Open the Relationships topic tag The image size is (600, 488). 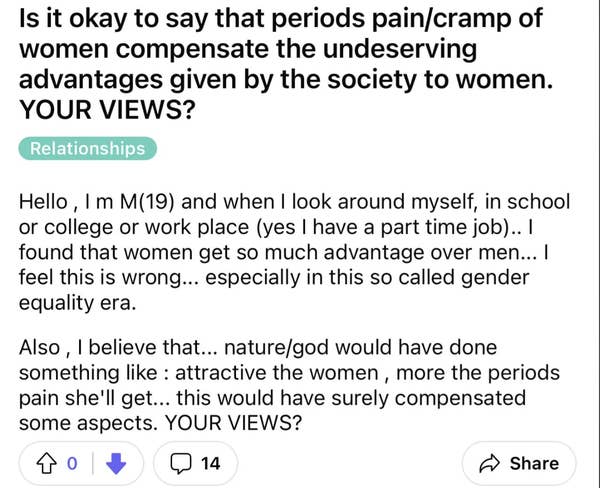(x=87, y=149)
